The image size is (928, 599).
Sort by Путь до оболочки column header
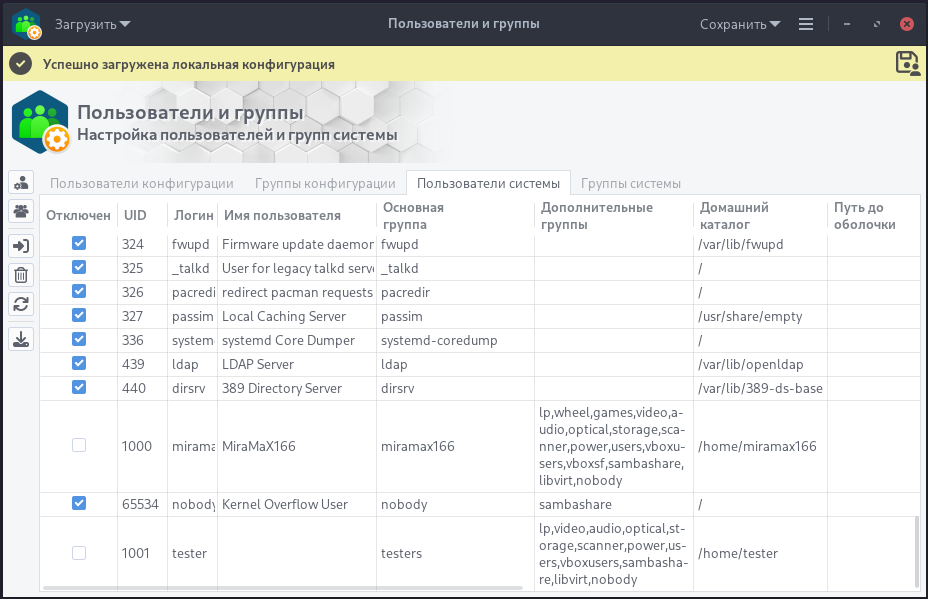874,215
